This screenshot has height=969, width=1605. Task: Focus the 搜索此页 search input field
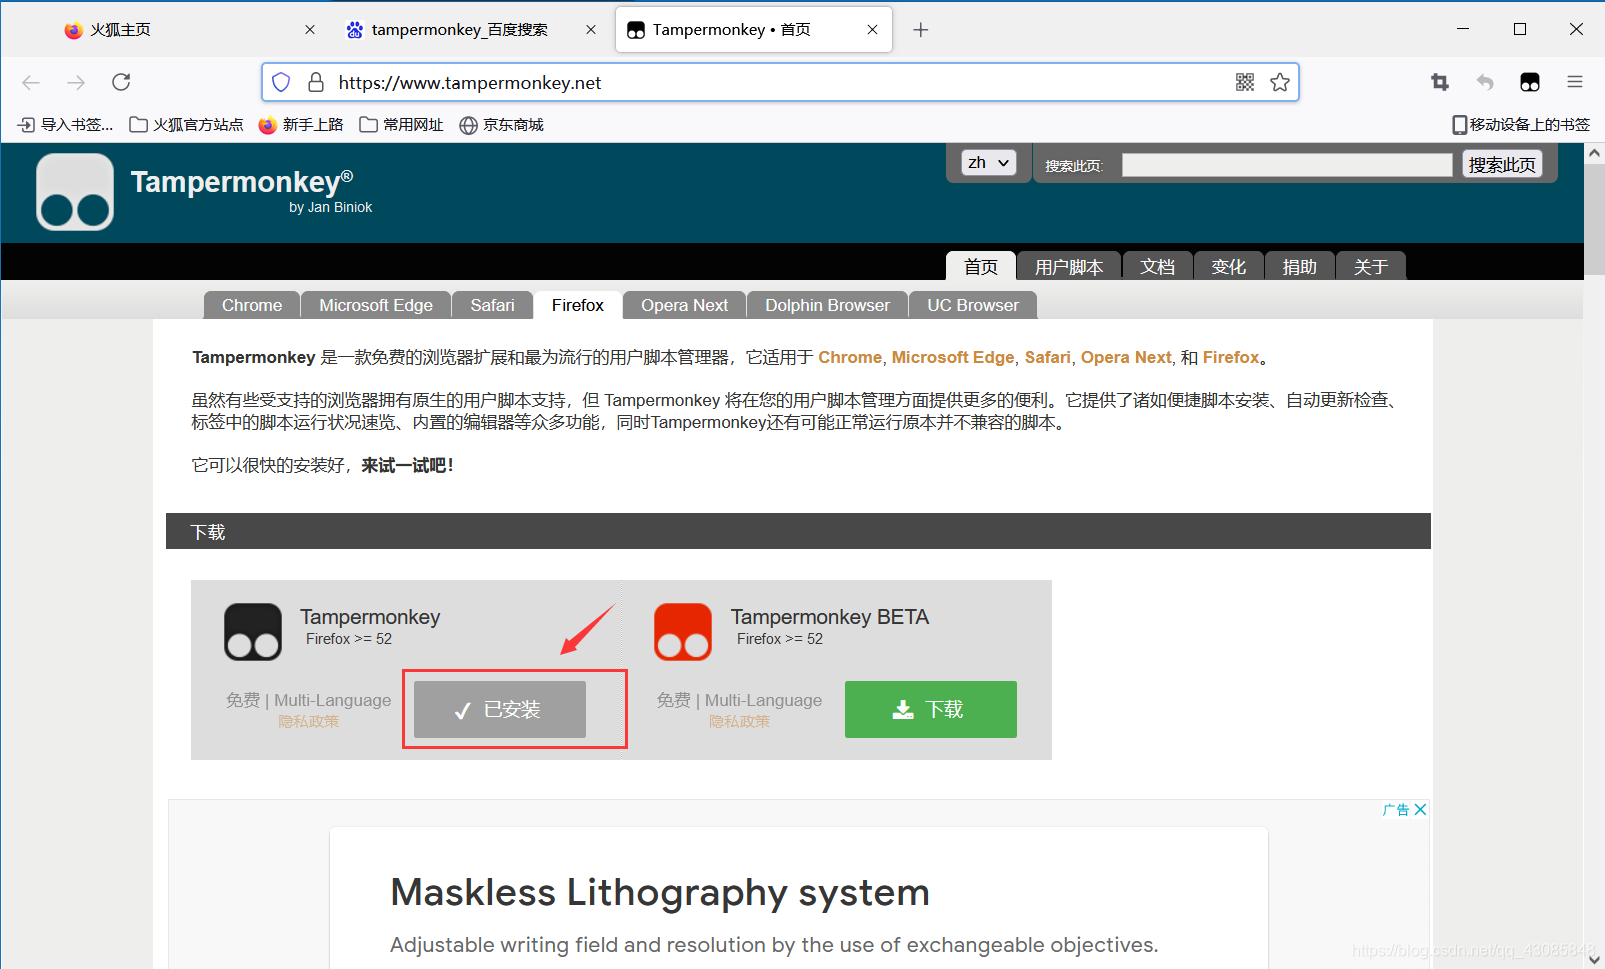[1287, 165]
